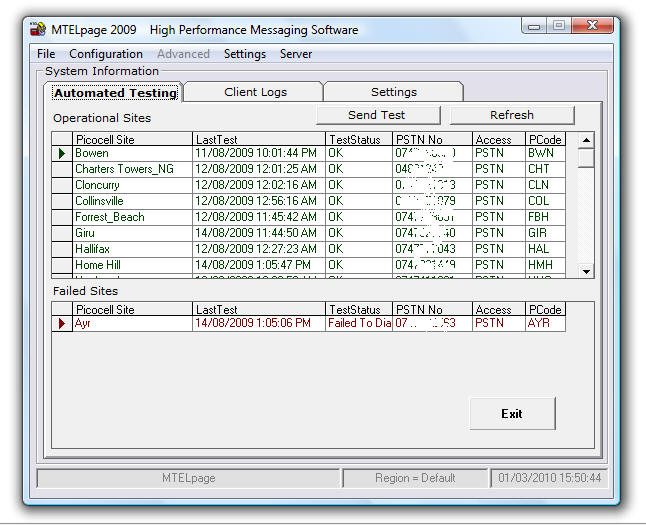Screen dimensions: 646x525
Task: Select the Giru site cell
Action: coord(132,234)
